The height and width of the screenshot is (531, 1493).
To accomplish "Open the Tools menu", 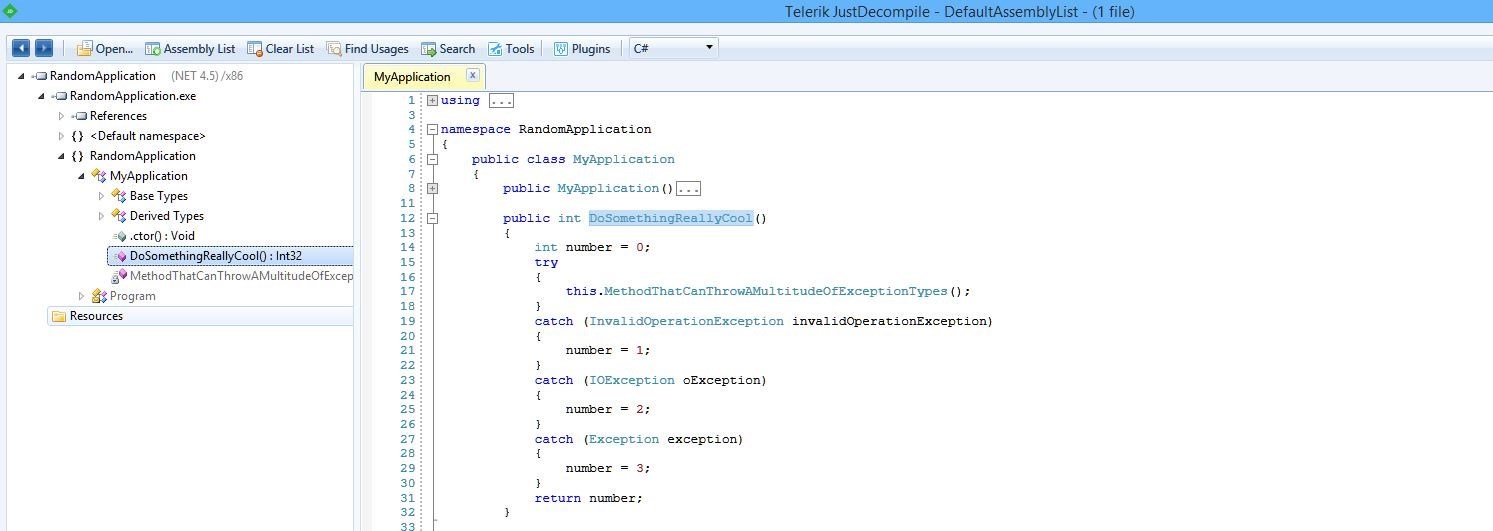I will [x=511, y=48].
